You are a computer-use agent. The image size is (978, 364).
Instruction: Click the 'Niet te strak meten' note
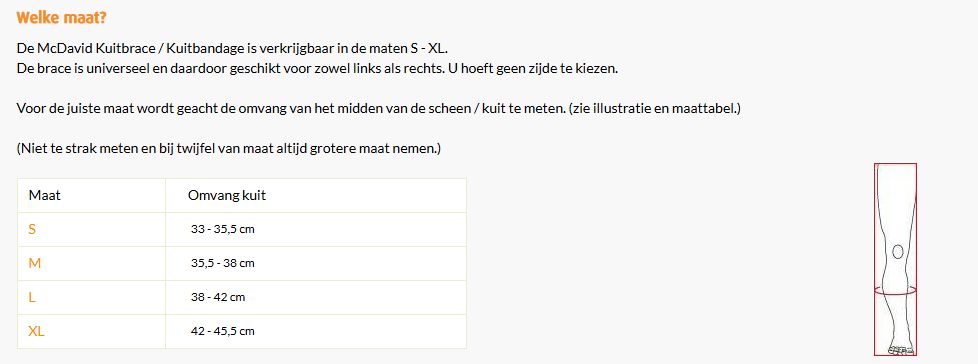click(x=229, y=150)
